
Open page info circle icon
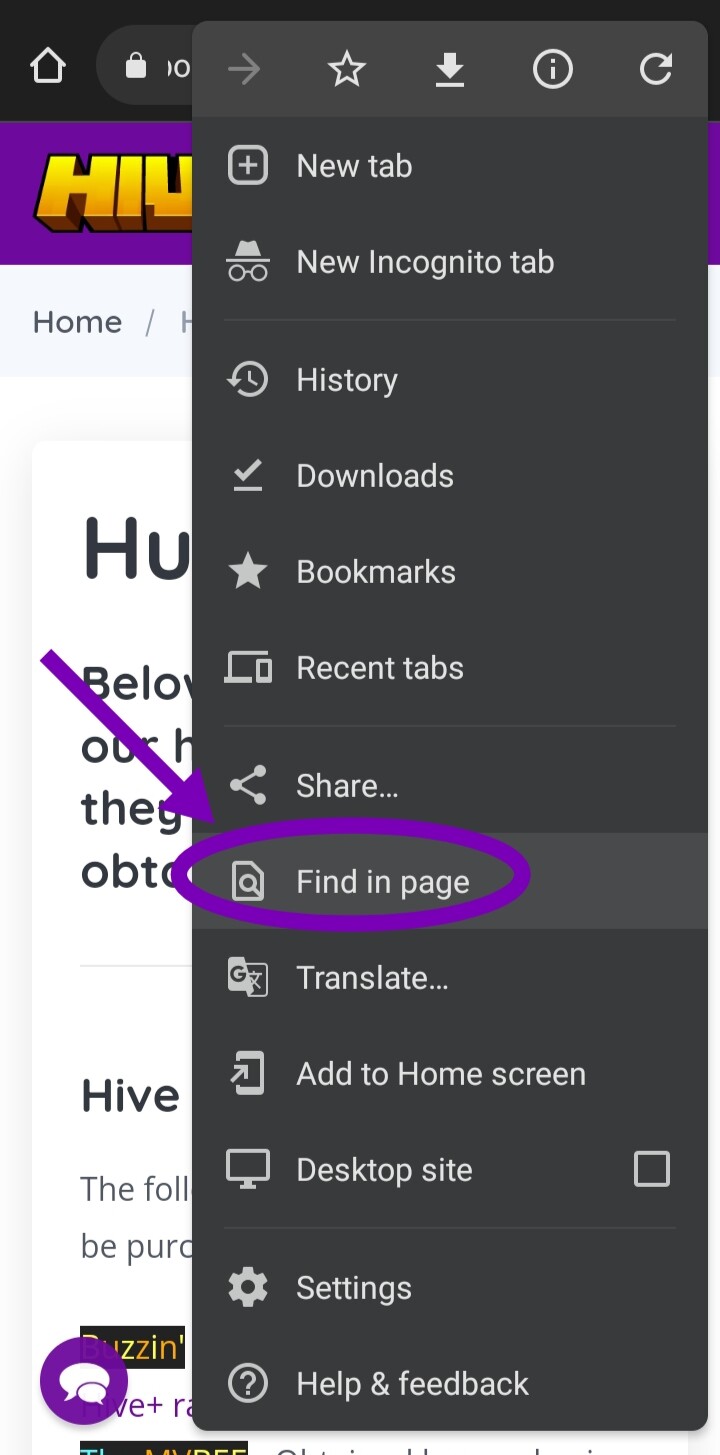(553, 69)
